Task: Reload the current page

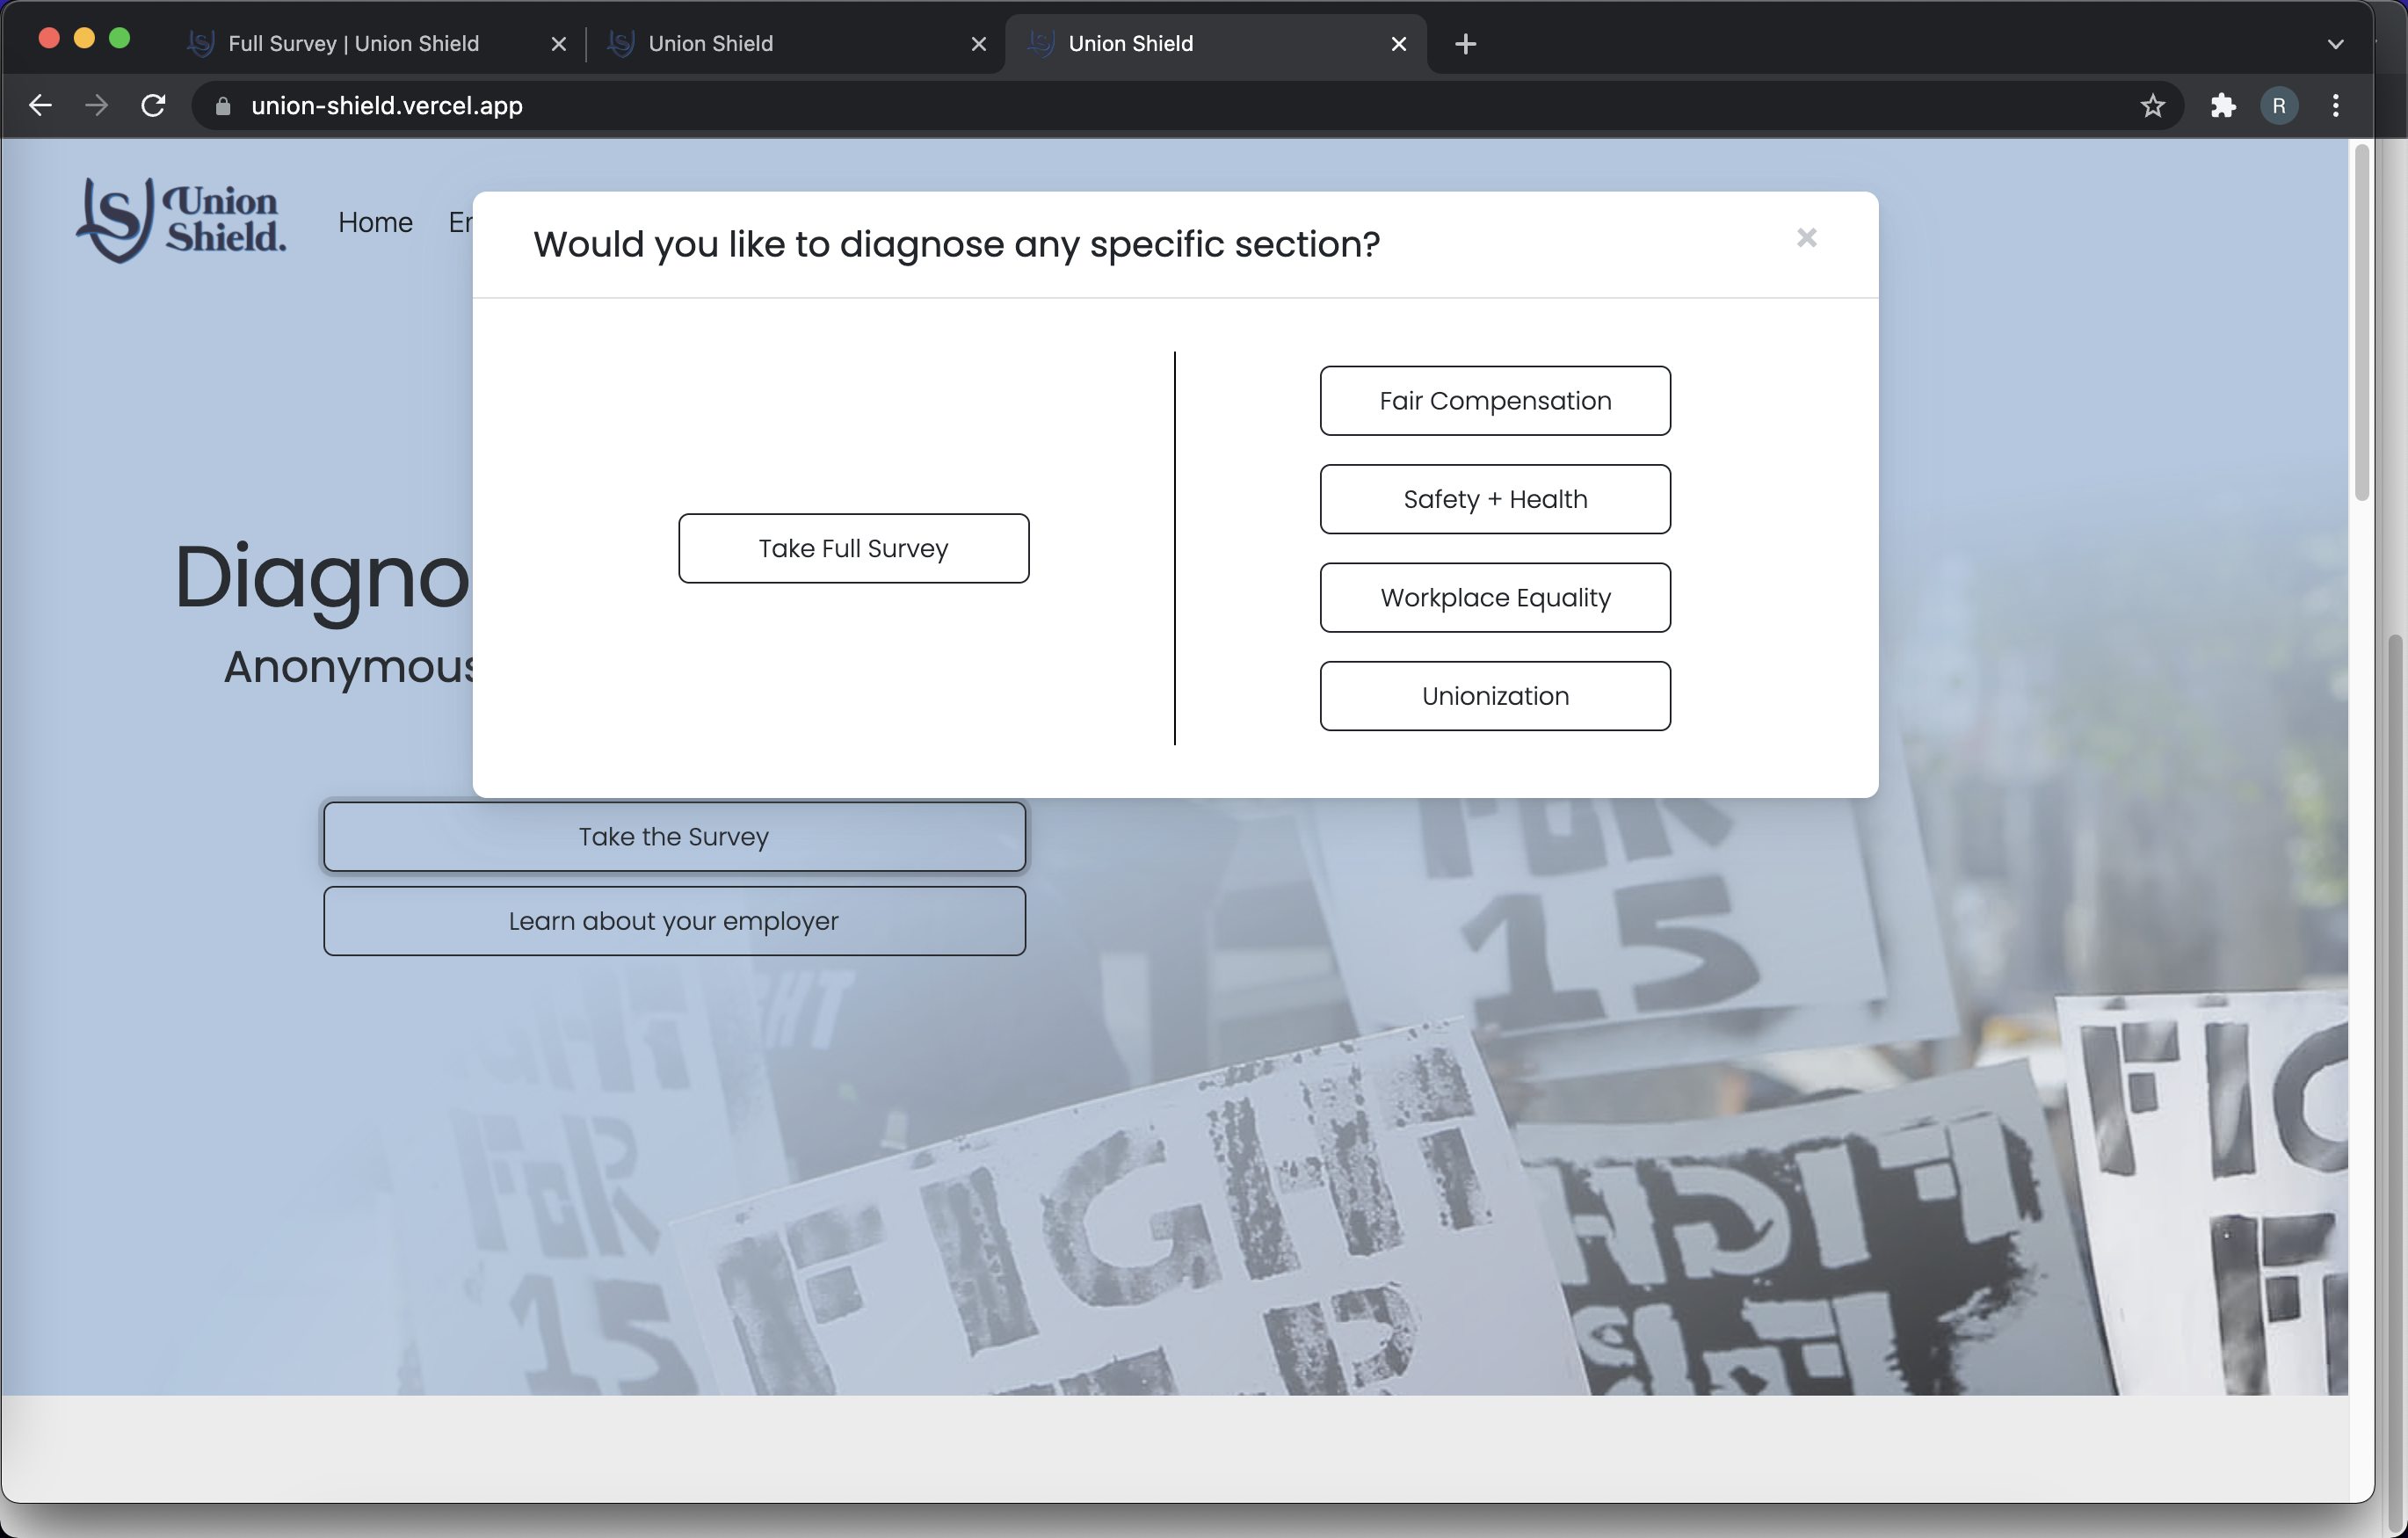Action: coord(153,105)
